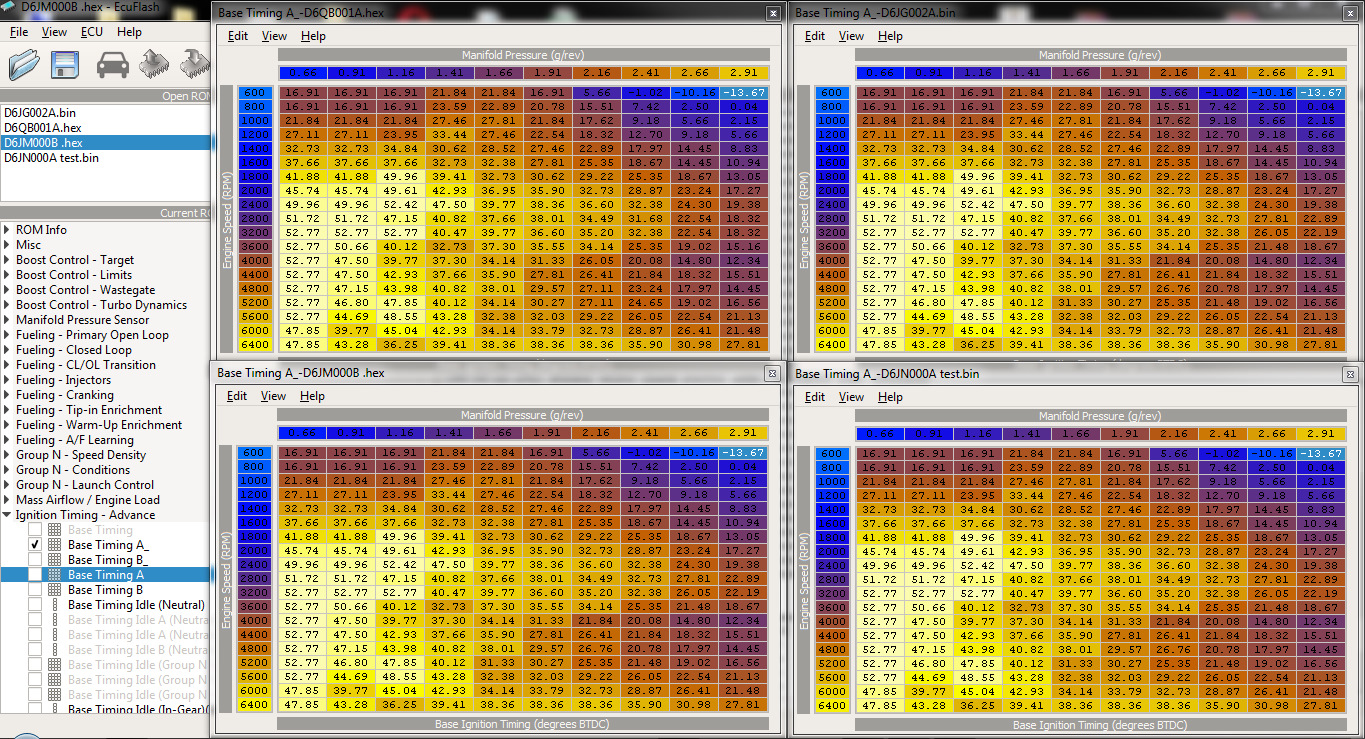Click the 1D table icon beside Base Timing Idle (Neutral)
The width and height of the screenshot is (1365, 739).
coord(55,605)
